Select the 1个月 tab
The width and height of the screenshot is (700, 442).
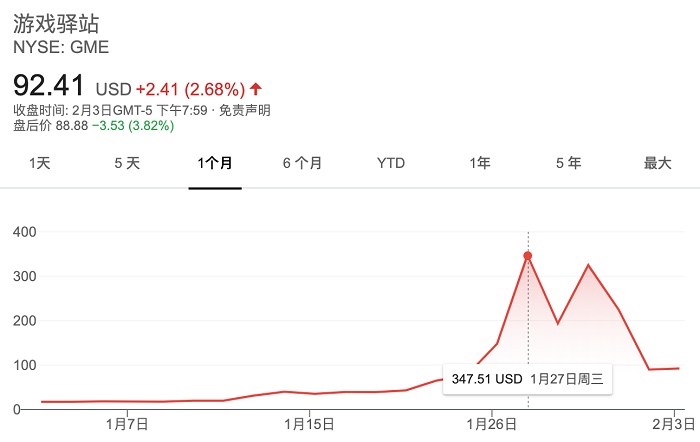(215, 163)
